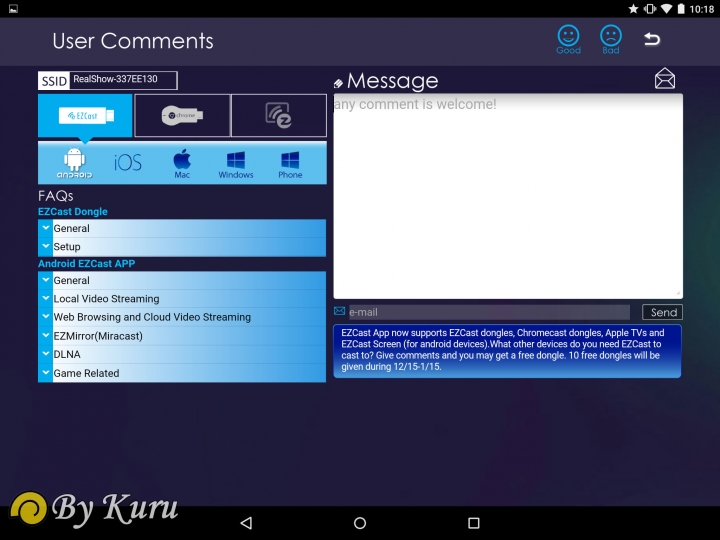Tap the star icon in status bar
Image resolution: width=720 pixels, height=540 pixels.
[x=633, y=9]
